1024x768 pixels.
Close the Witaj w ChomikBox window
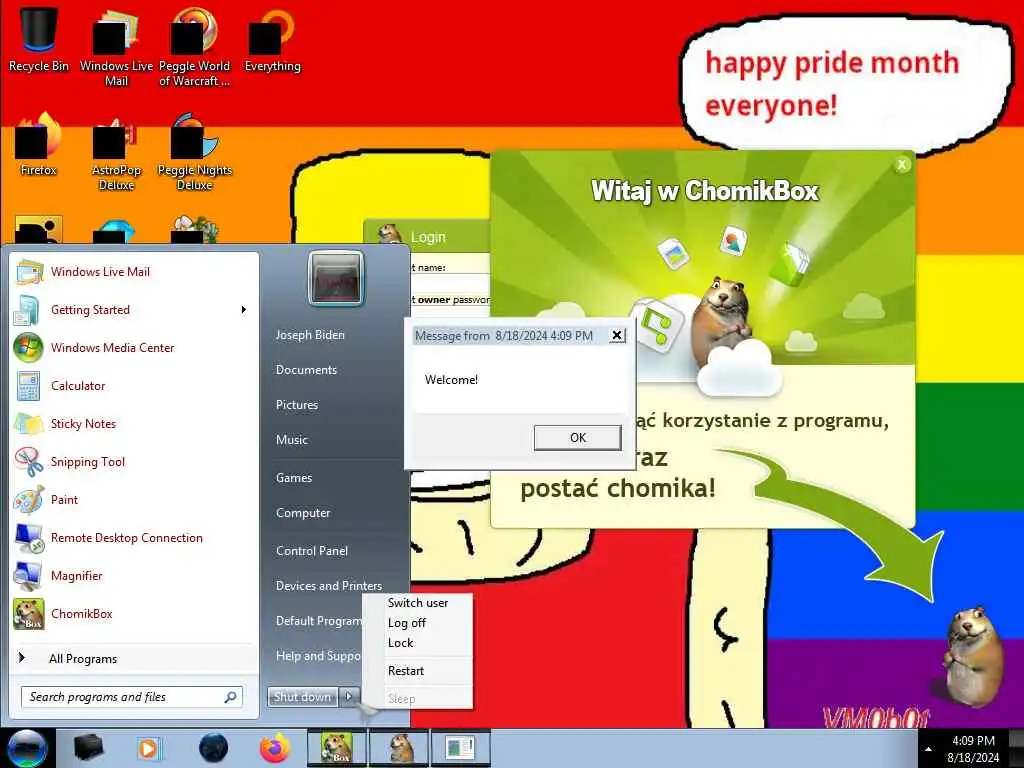click(902, 165)
